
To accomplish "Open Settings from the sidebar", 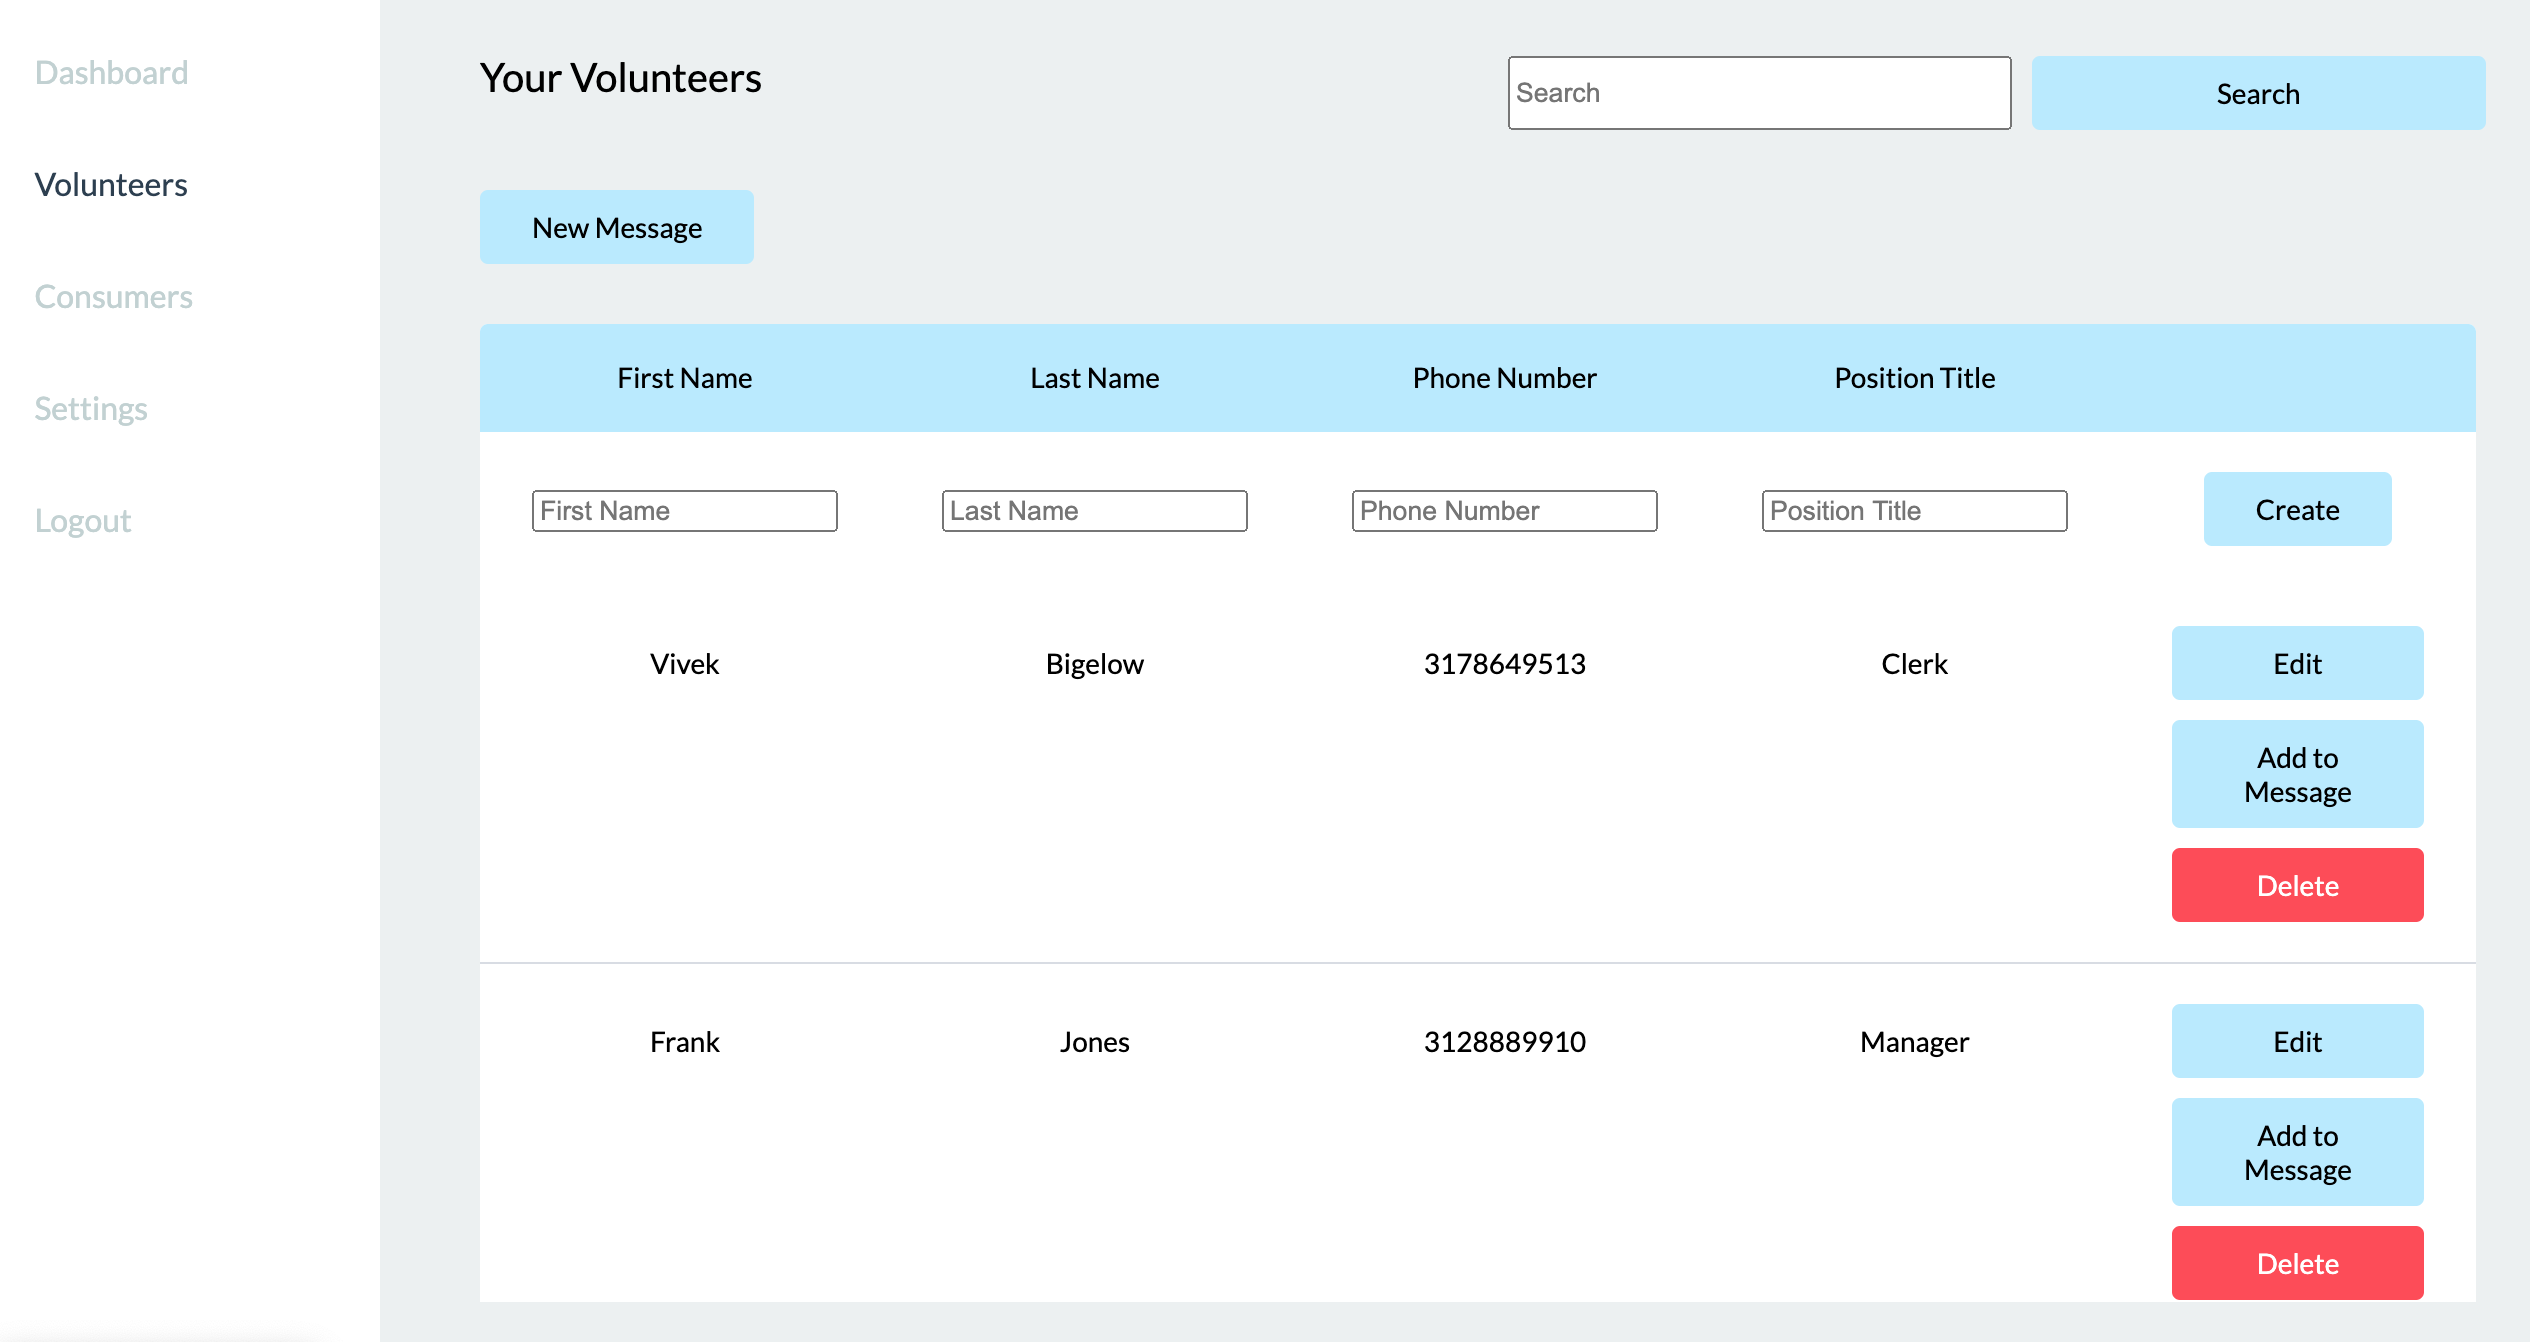I will [91, 409].
